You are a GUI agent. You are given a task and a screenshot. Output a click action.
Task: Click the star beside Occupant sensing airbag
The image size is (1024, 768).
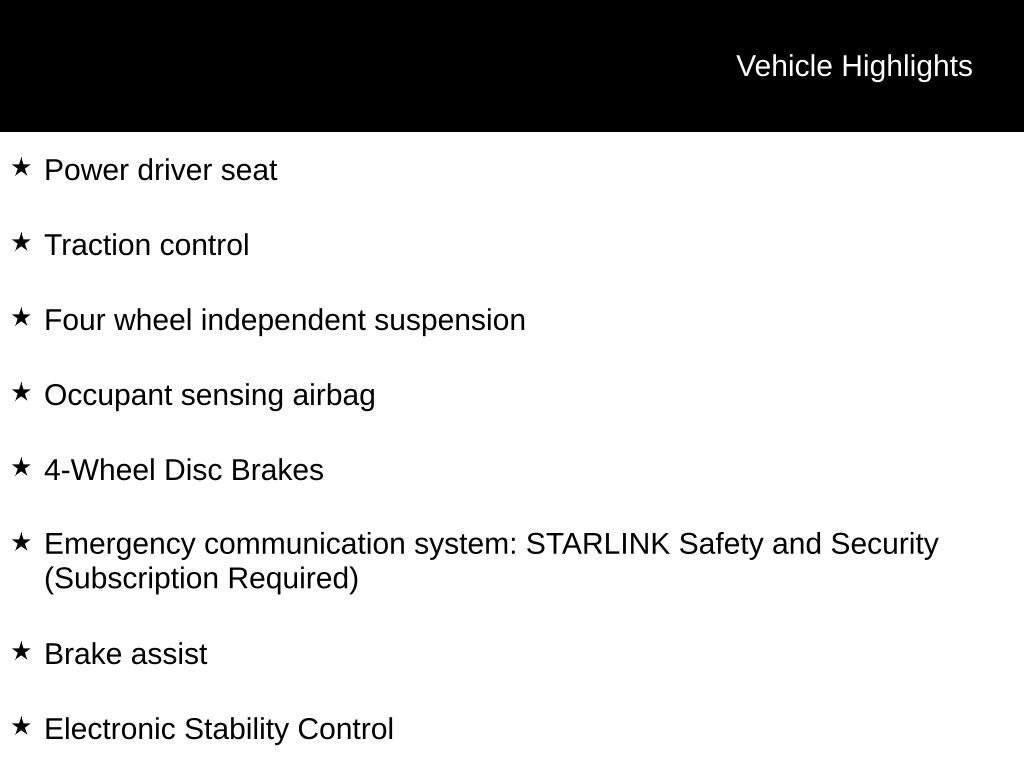point(21,392)
